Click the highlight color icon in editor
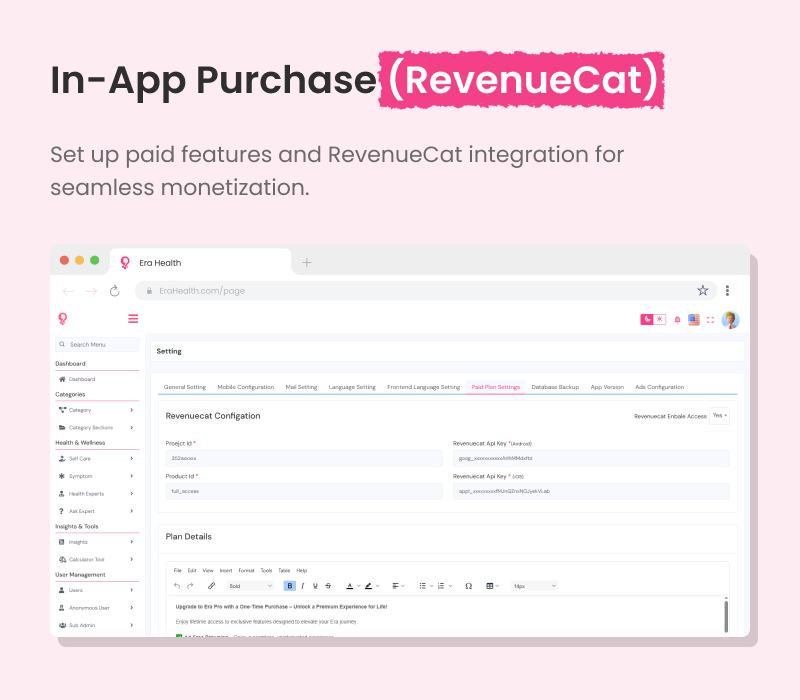Screen dimensions: 800x700 tap(368, 586)
